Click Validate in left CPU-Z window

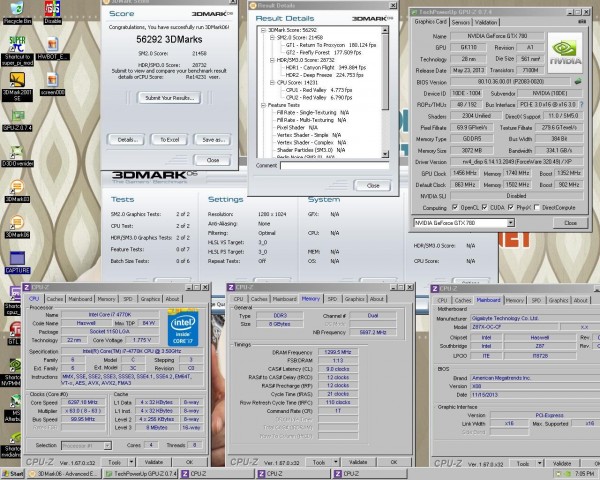pos(154,462)
